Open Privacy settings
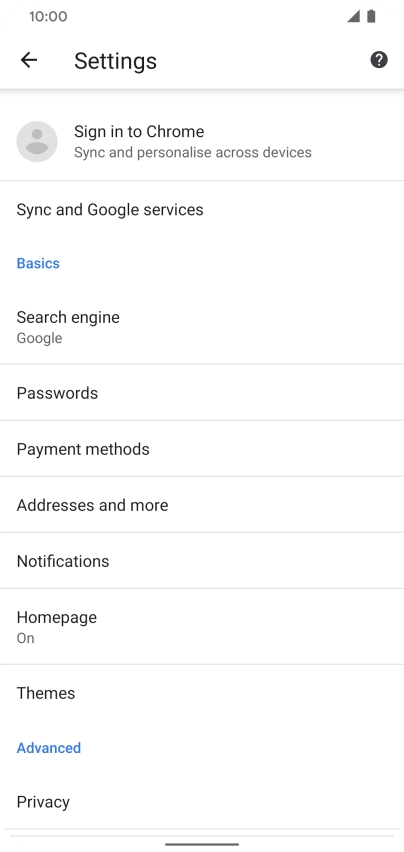 pos(202,802)
